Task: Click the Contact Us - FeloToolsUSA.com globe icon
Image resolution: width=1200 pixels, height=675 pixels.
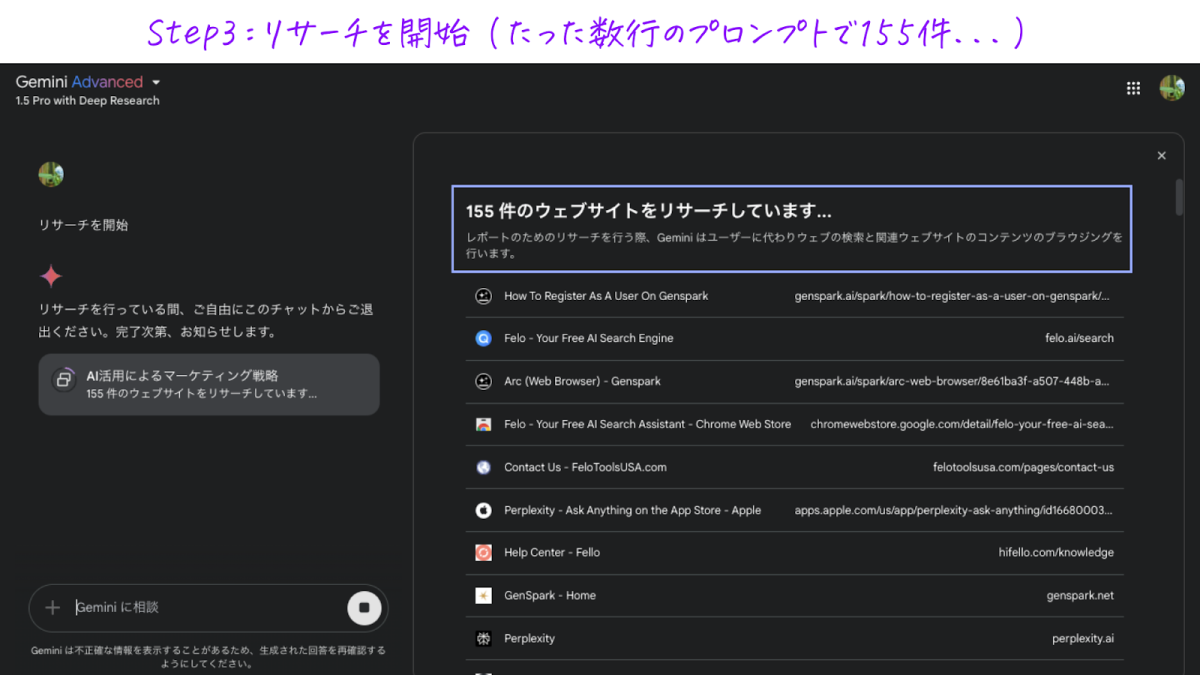Action: [x=484, y=467]
